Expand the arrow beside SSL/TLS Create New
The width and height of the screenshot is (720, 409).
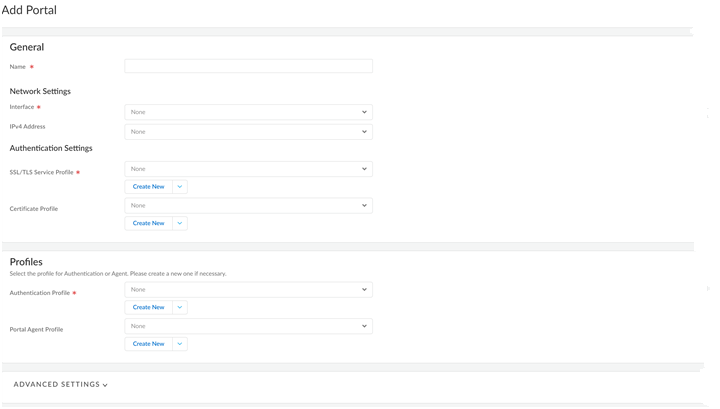[x=180, y=186]
